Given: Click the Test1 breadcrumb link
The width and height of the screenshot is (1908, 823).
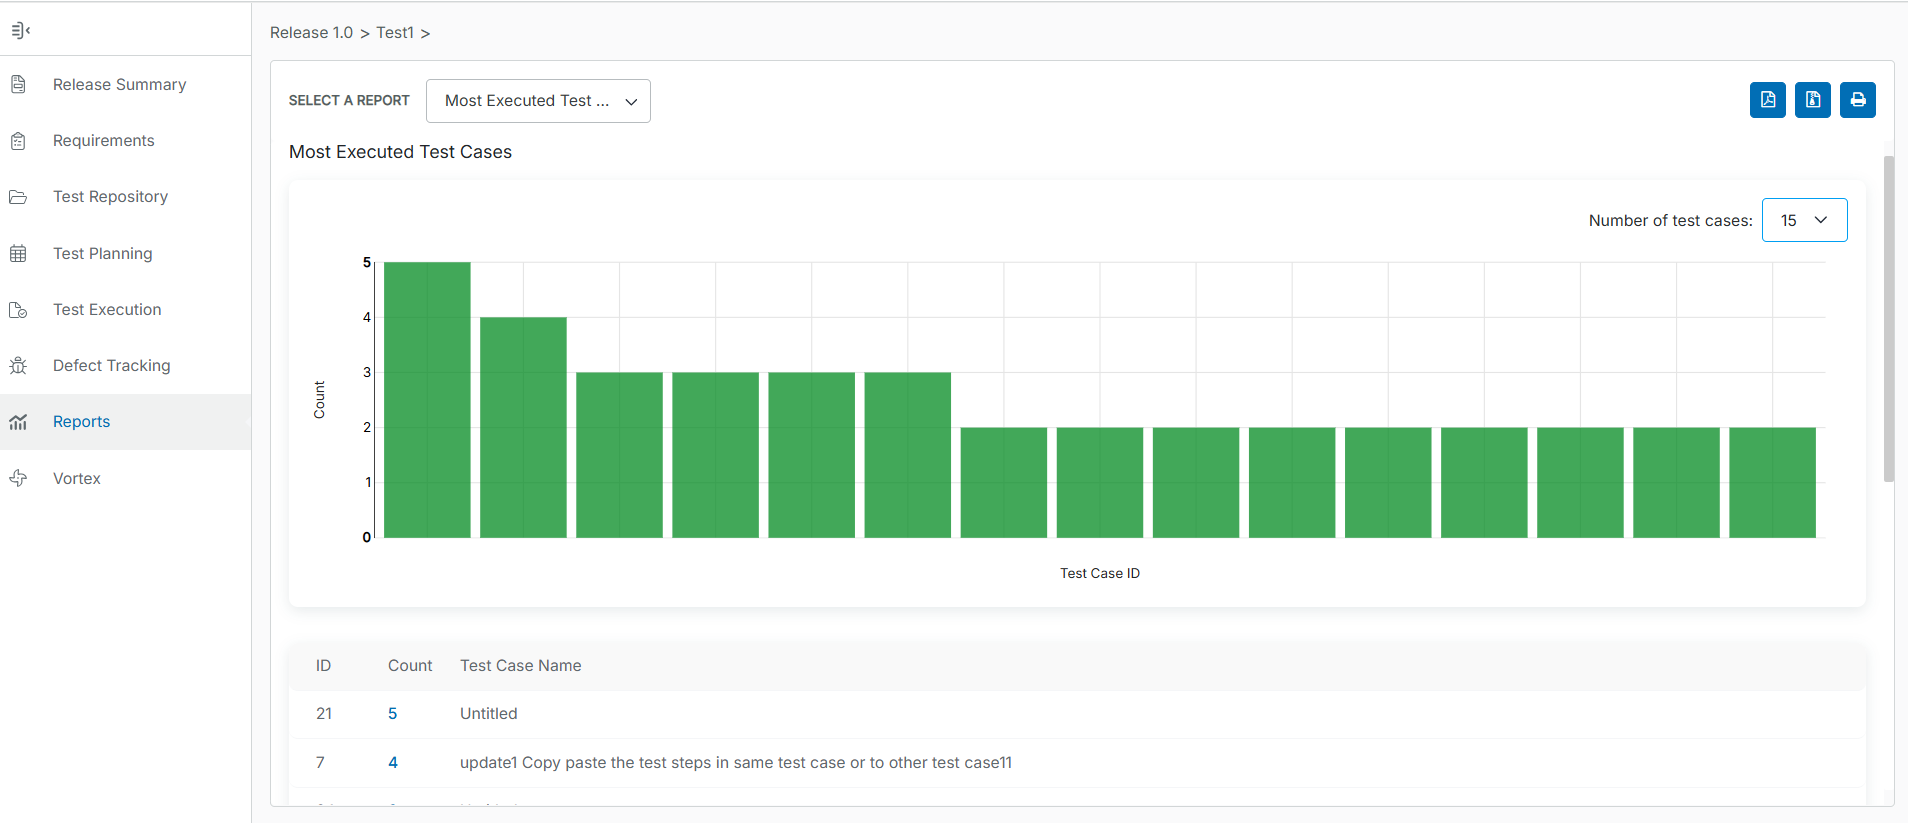Looking at the screenshot, I should coord(394,33).
